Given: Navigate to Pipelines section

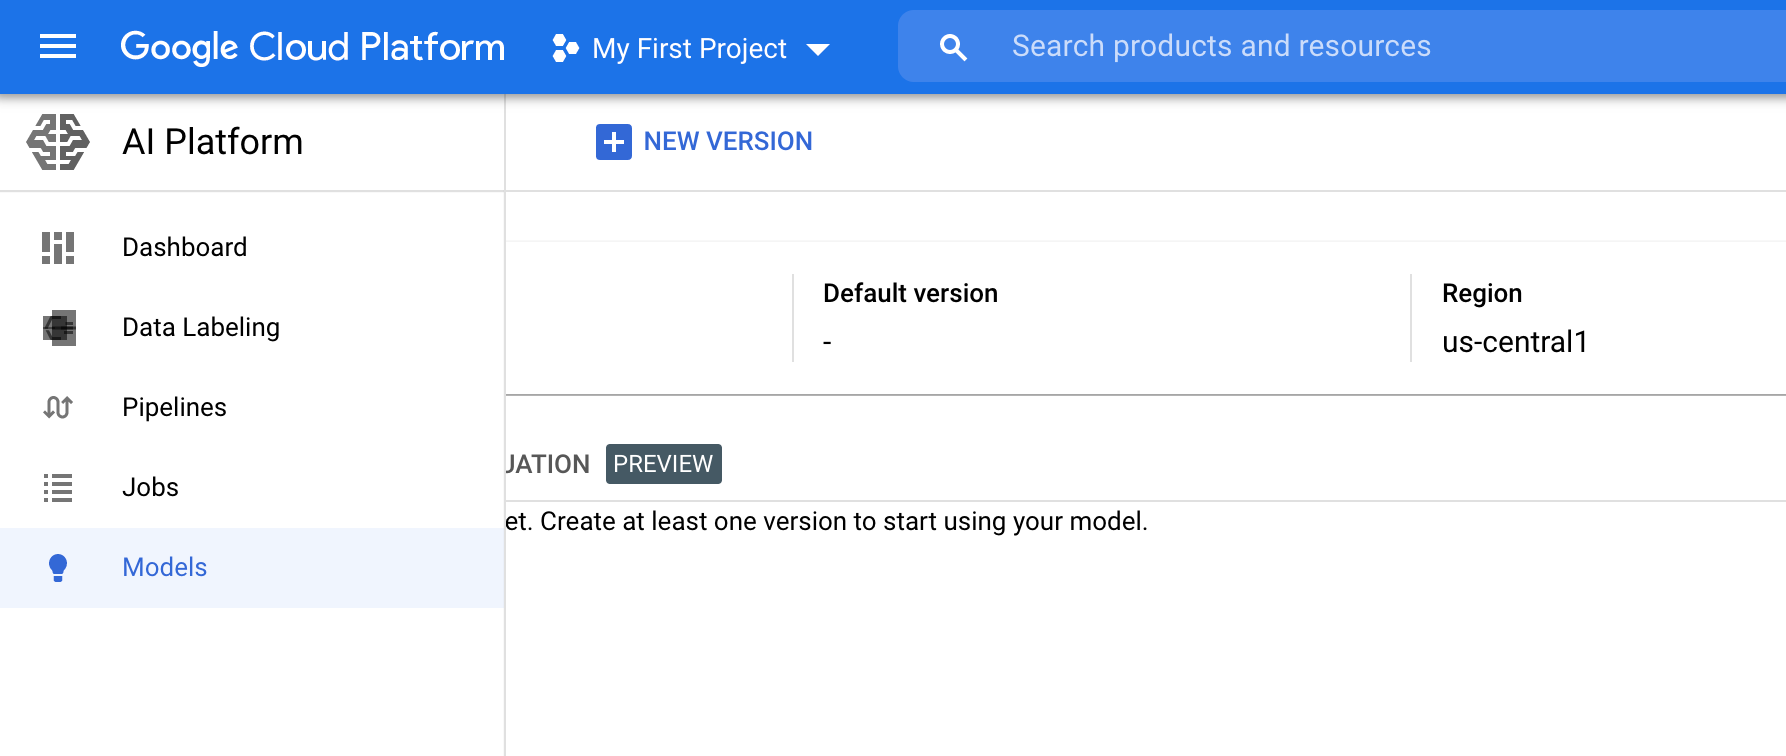Looking at the screenshot, I should pyautogui.click(x=174, y=407).
